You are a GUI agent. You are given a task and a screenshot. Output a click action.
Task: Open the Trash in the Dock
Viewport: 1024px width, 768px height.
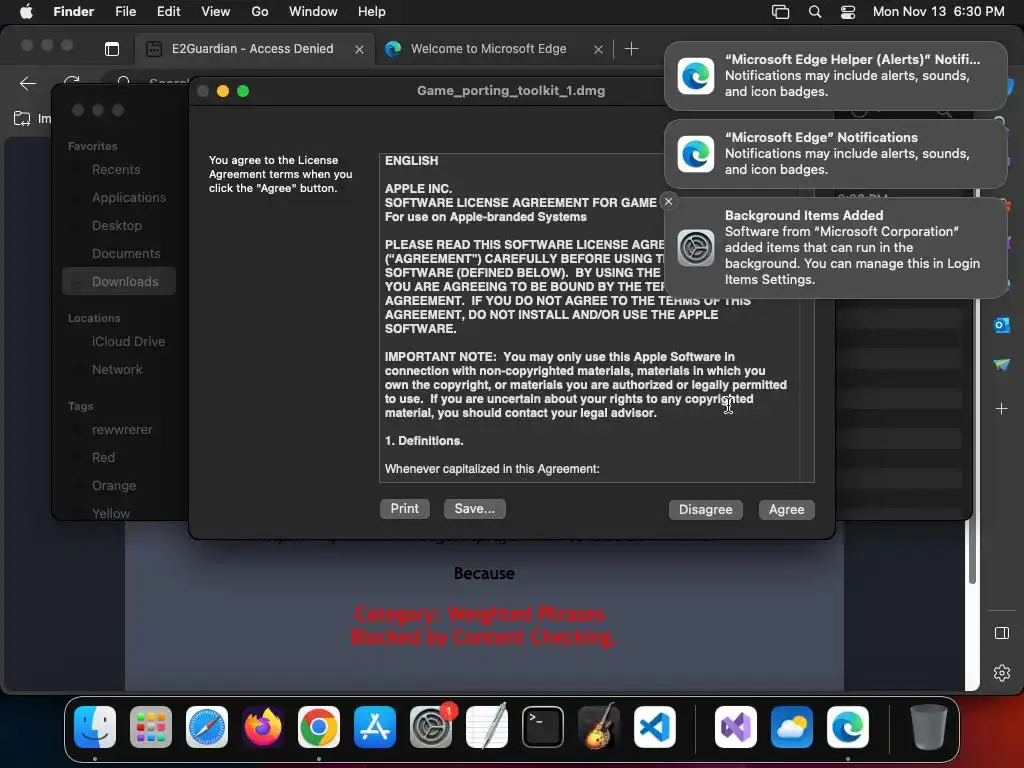click(929, 727)
